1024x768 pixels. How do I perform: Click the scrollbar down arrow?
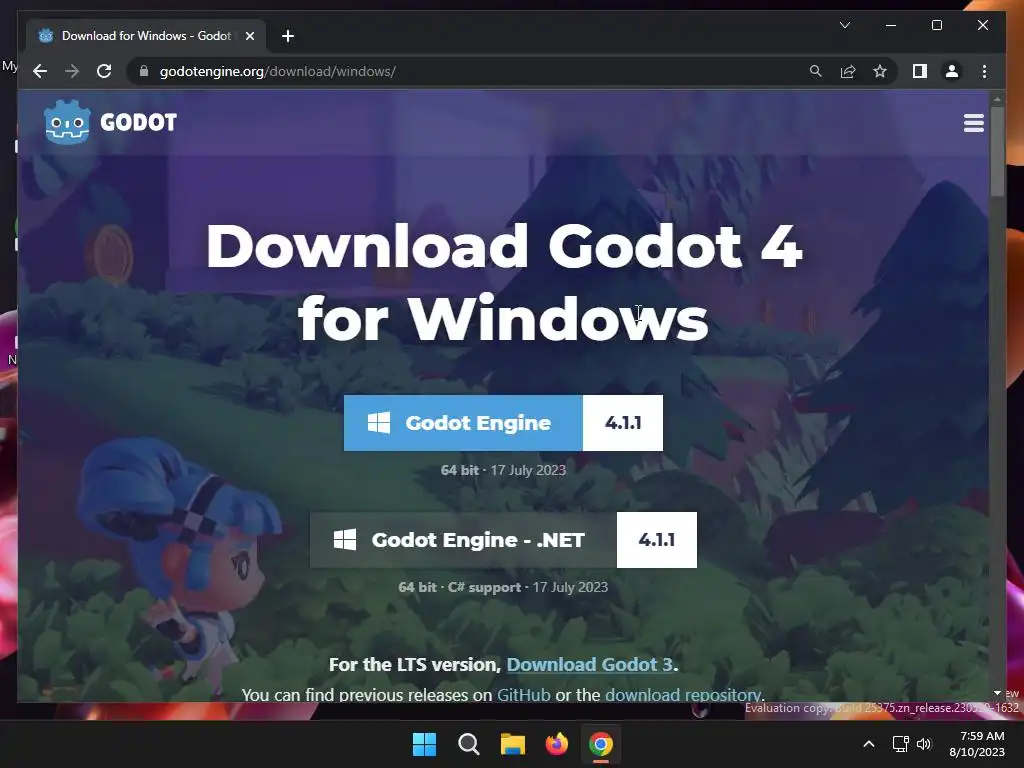point(997,693)
